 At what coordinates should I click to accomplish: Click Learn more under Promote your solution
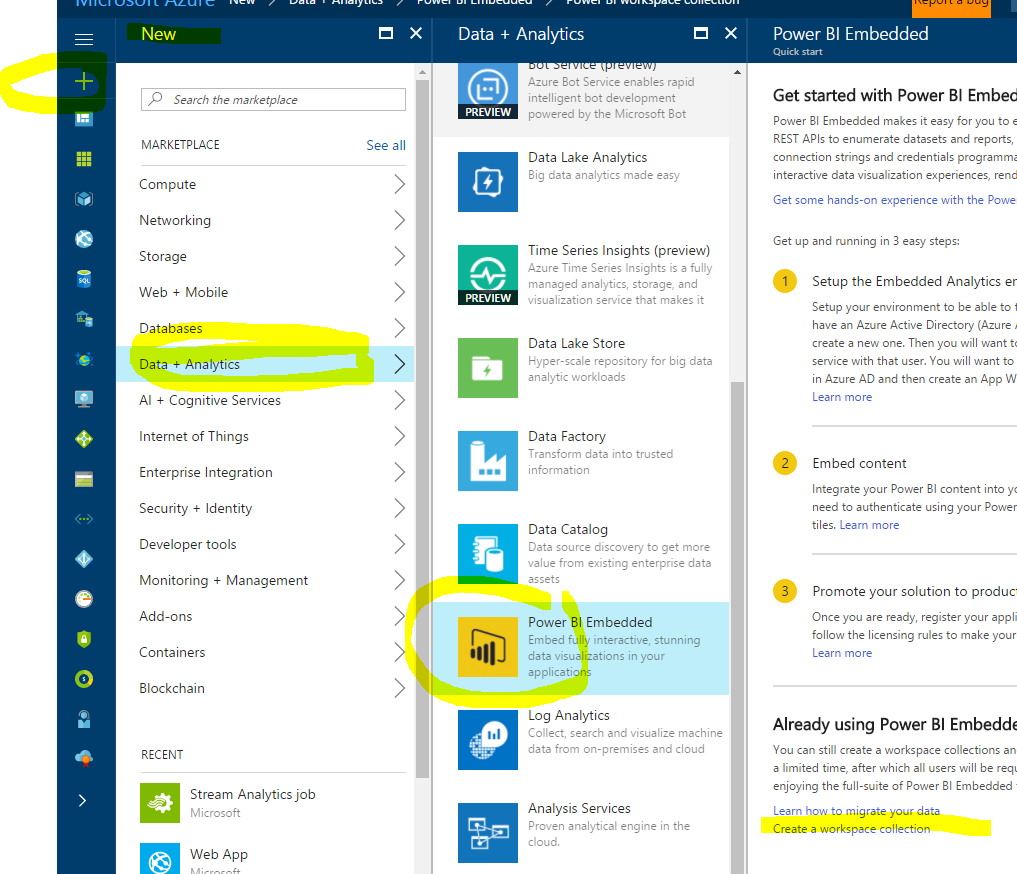[842, 653]
